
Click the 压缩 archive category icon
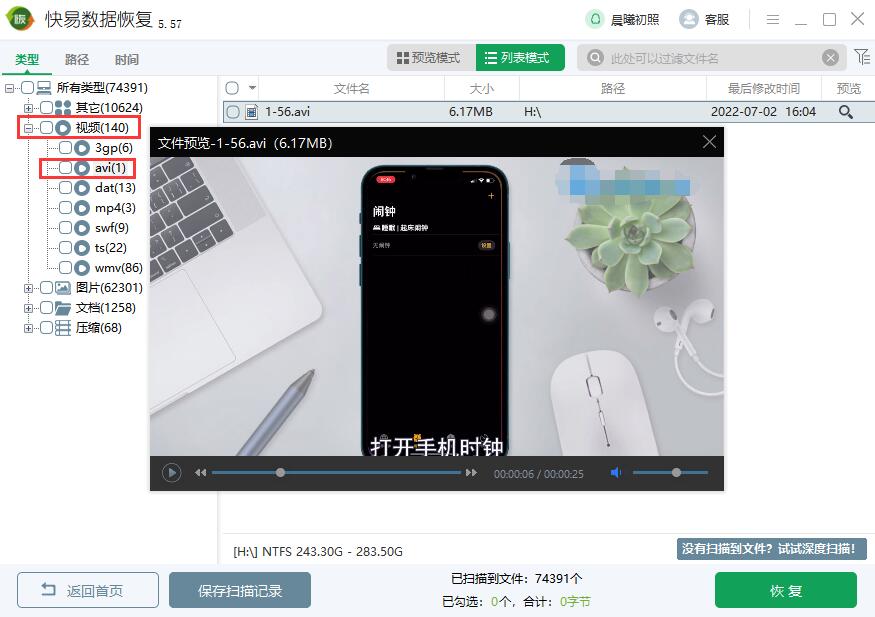click(x=63, y=328)
